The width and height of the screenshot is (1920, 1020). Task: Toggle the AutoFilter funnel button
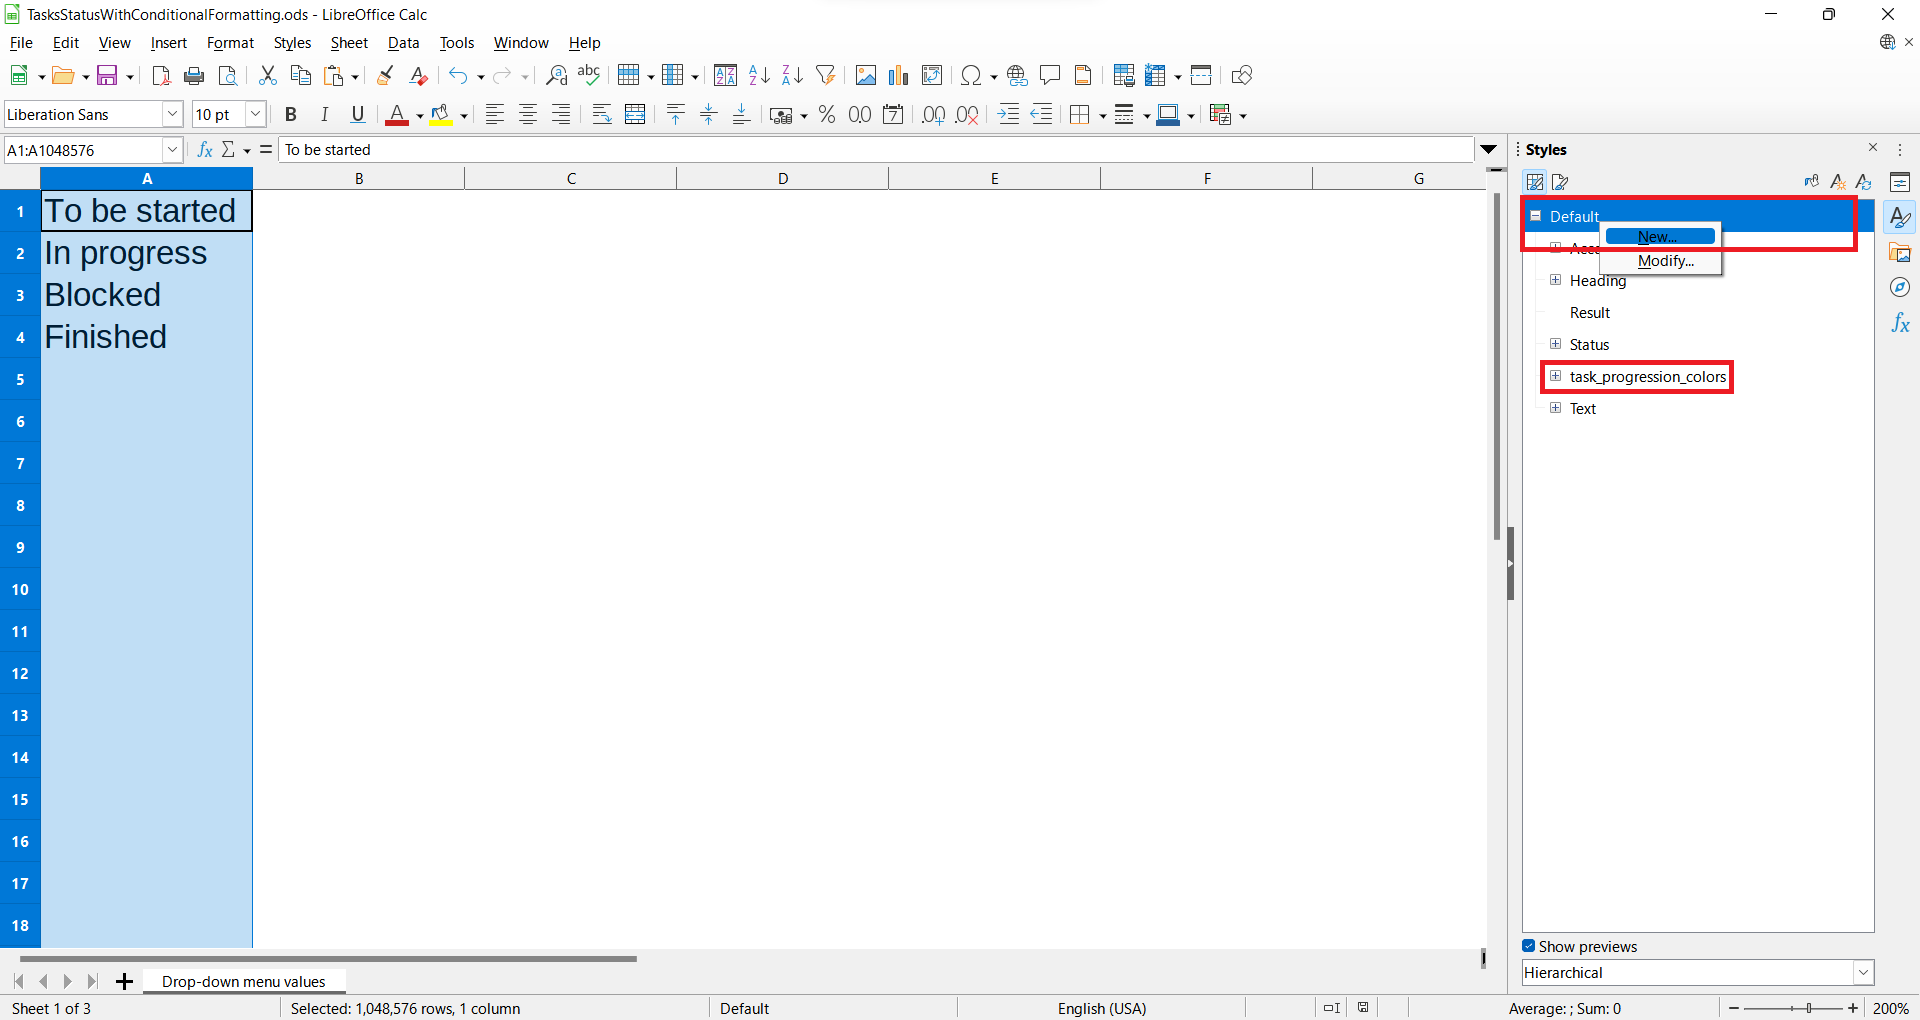tap(826, 76)
